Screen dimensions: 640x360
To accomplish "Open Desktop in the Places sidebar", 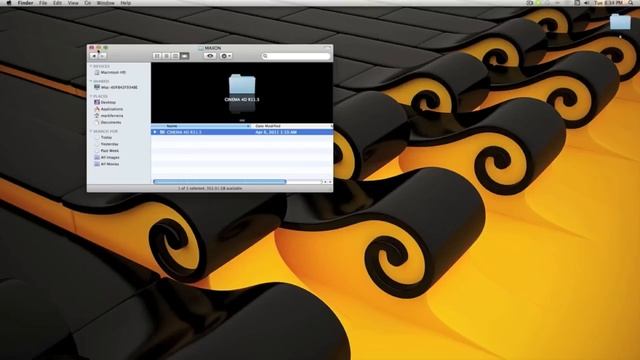I will (105, 102).
